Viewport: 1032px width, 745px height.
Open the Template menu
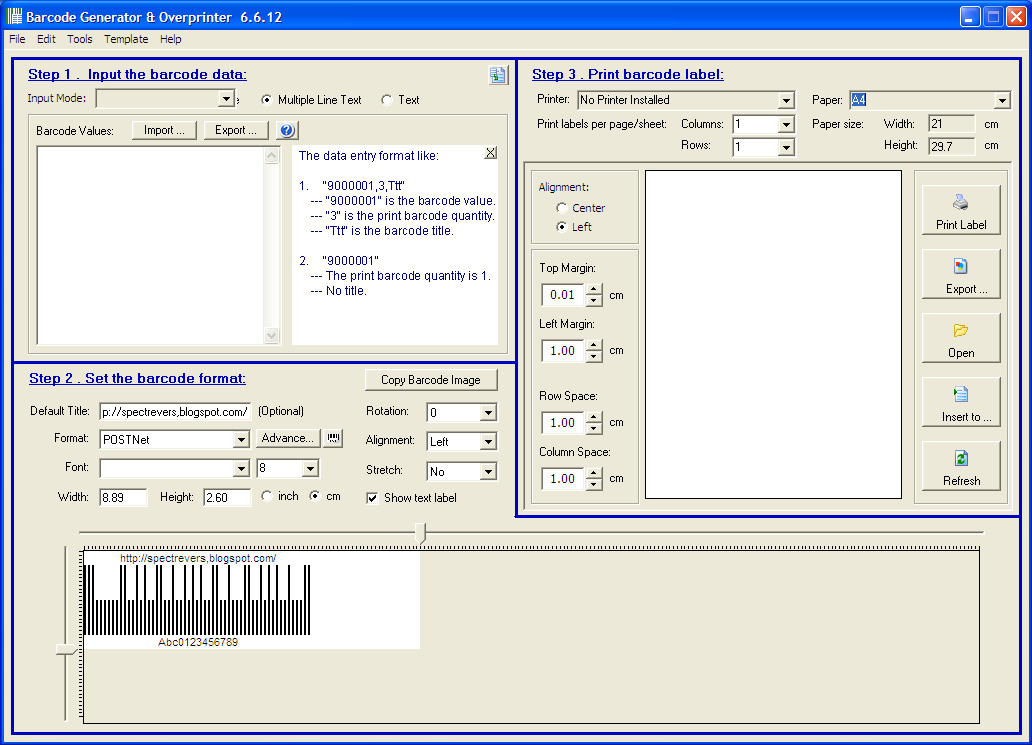click(126, 39)
